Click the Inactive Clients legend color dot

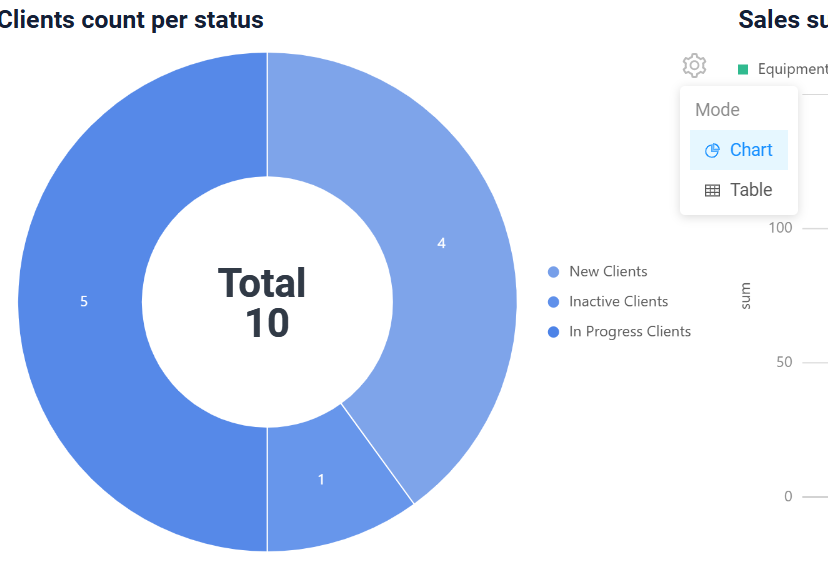point(553,302)
